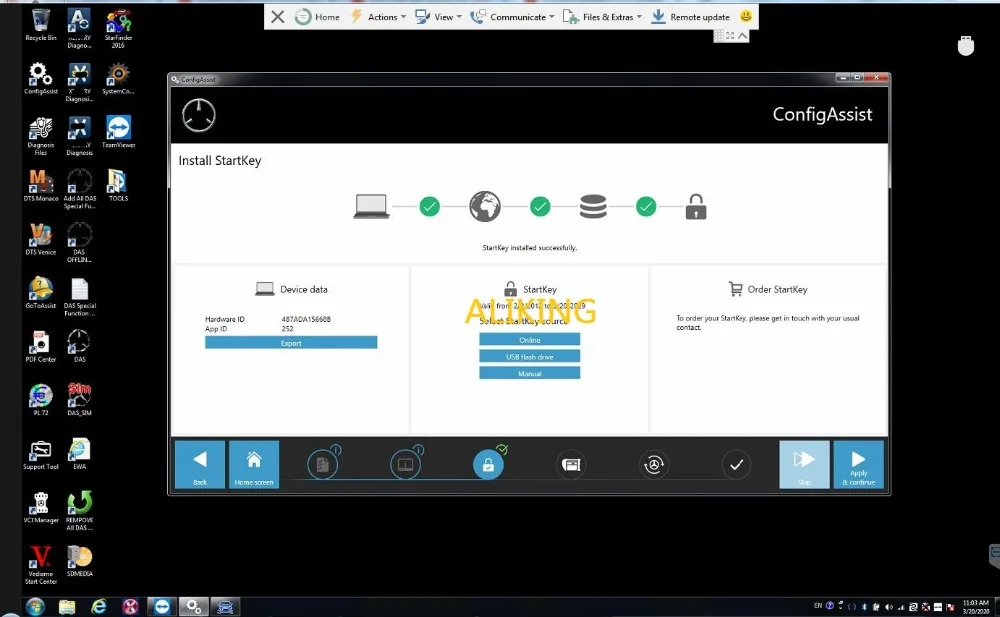Open the PL 72 shortcut
1000x617 pixels.
pos(41,400)
